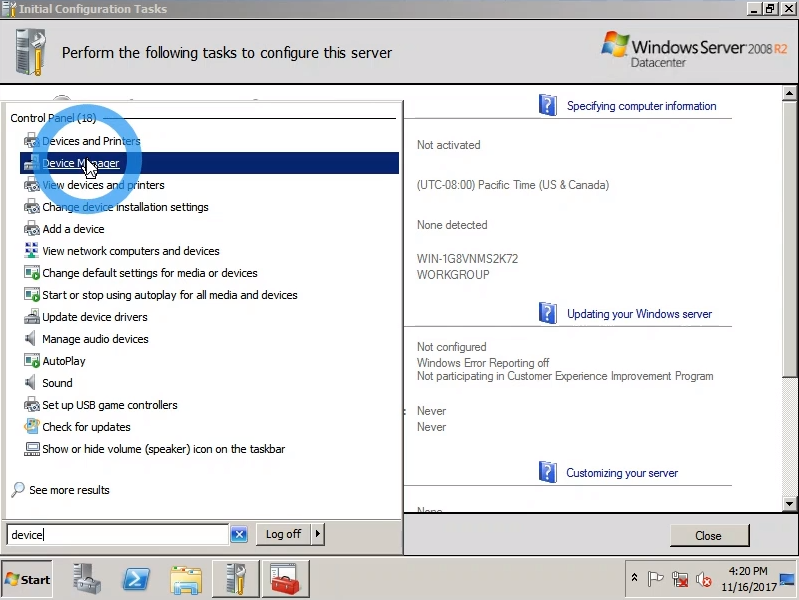Screen dimensions: 799x600
Task: Click the Sound speaker icon
Action: (x=31, y=383)
